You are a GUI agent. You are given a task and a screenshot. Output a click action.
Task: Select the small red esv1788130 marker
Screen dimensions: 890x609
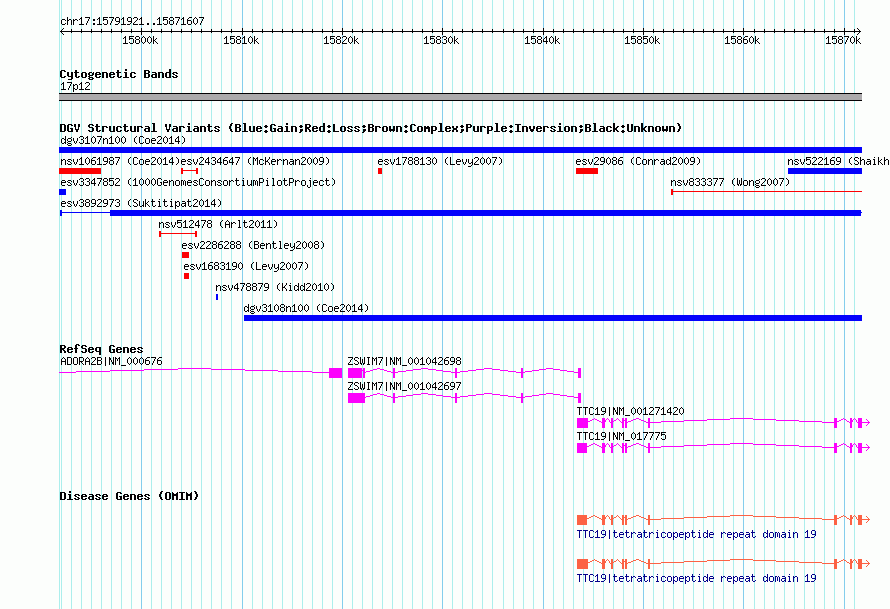pyautogui.click(x=380, y=171)
